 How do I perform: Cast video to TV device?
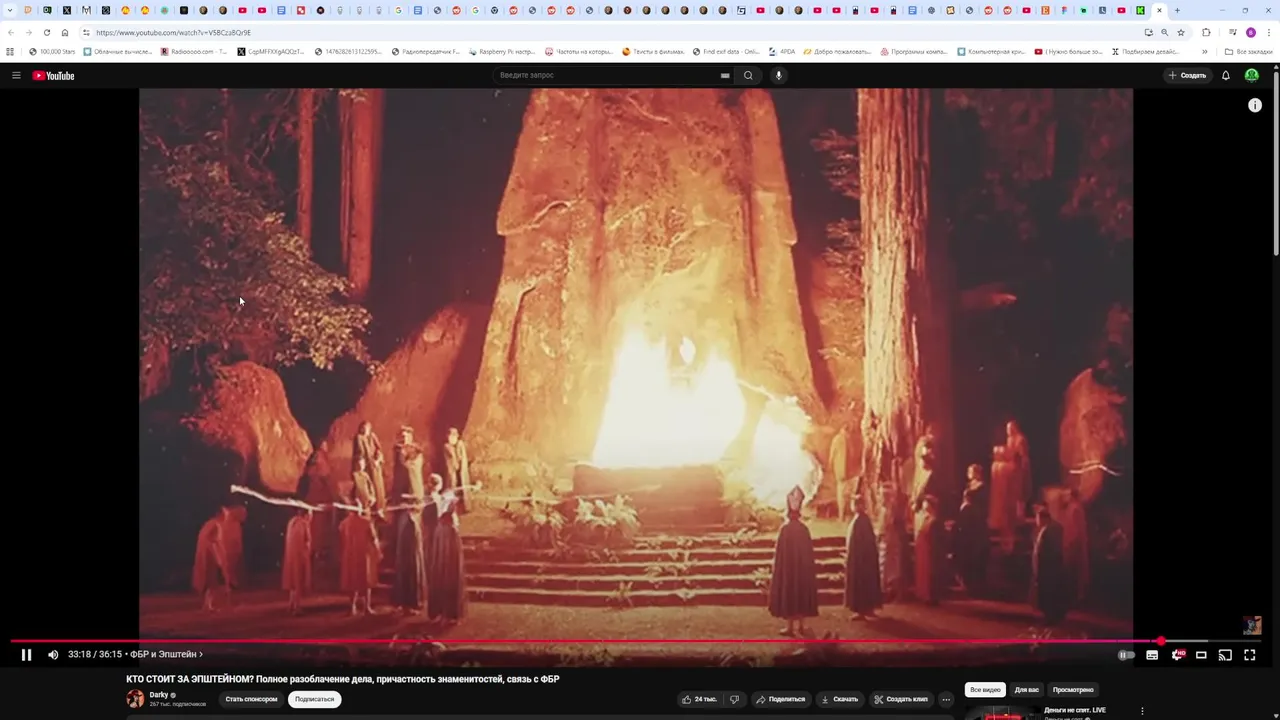[x=1225, y=655]
